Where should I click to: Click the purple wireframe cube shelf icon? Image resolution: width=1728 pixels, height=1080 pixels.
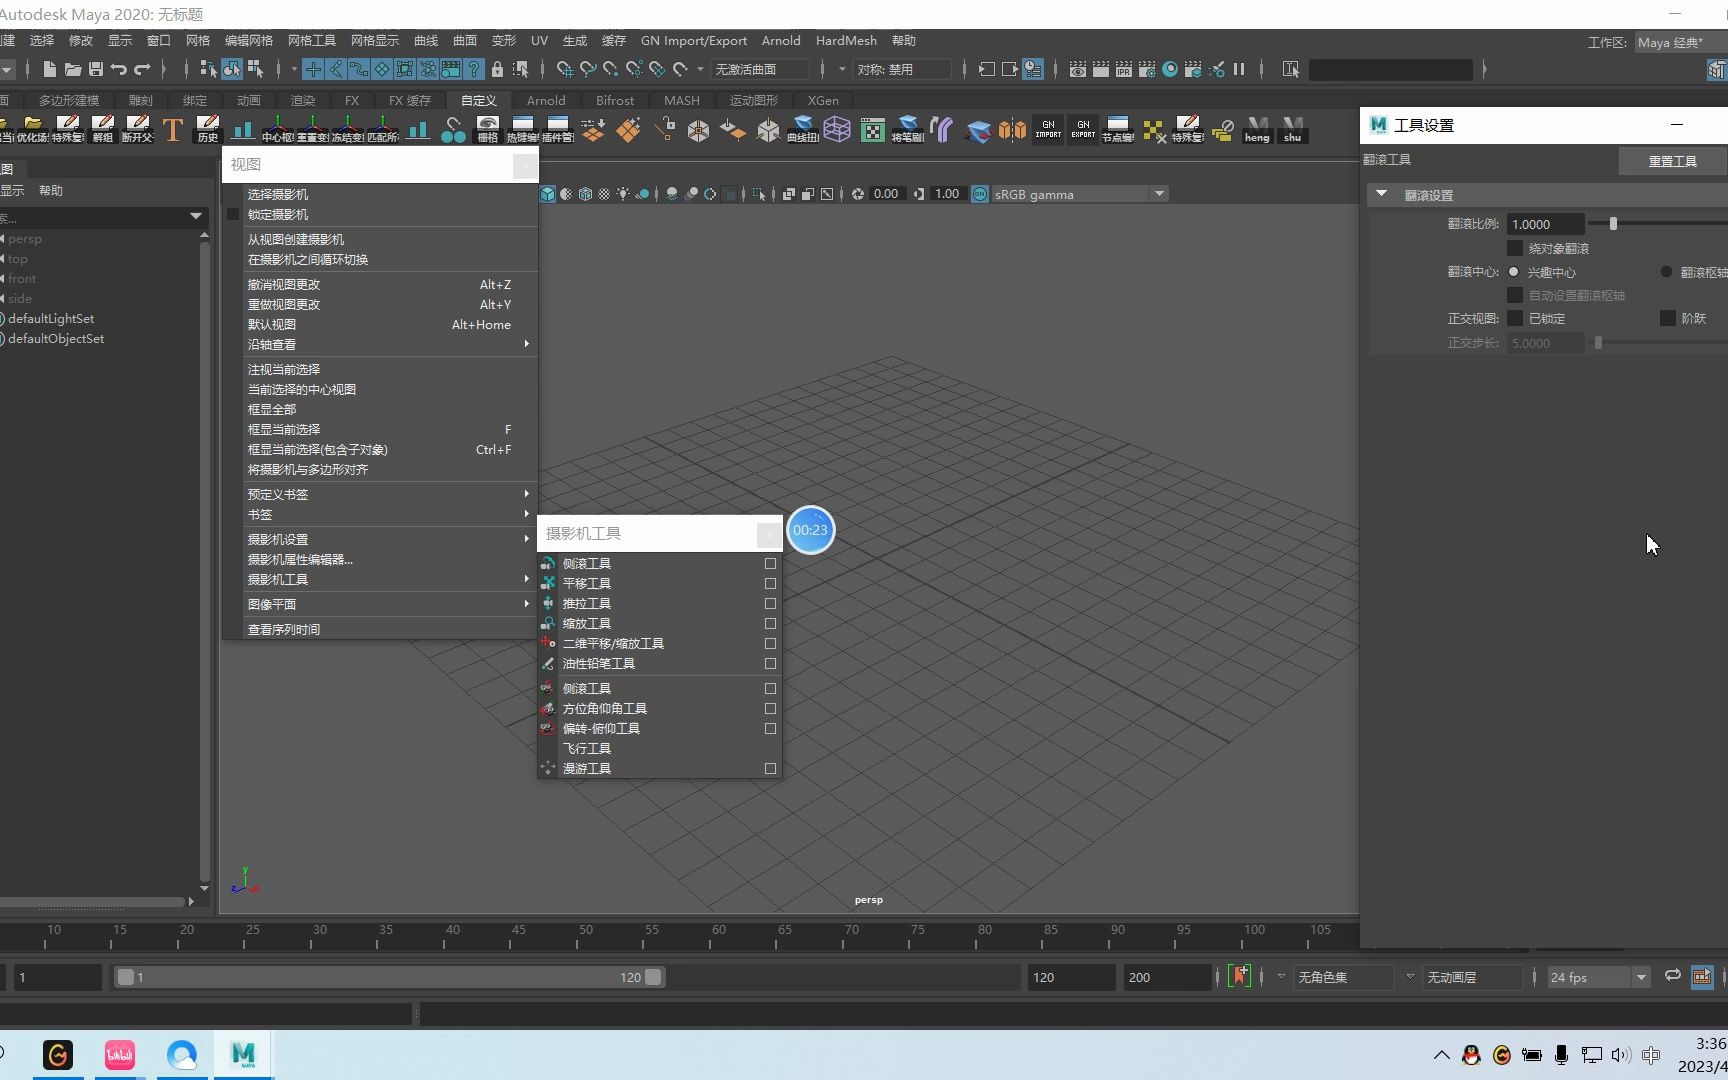pos(837,129)
